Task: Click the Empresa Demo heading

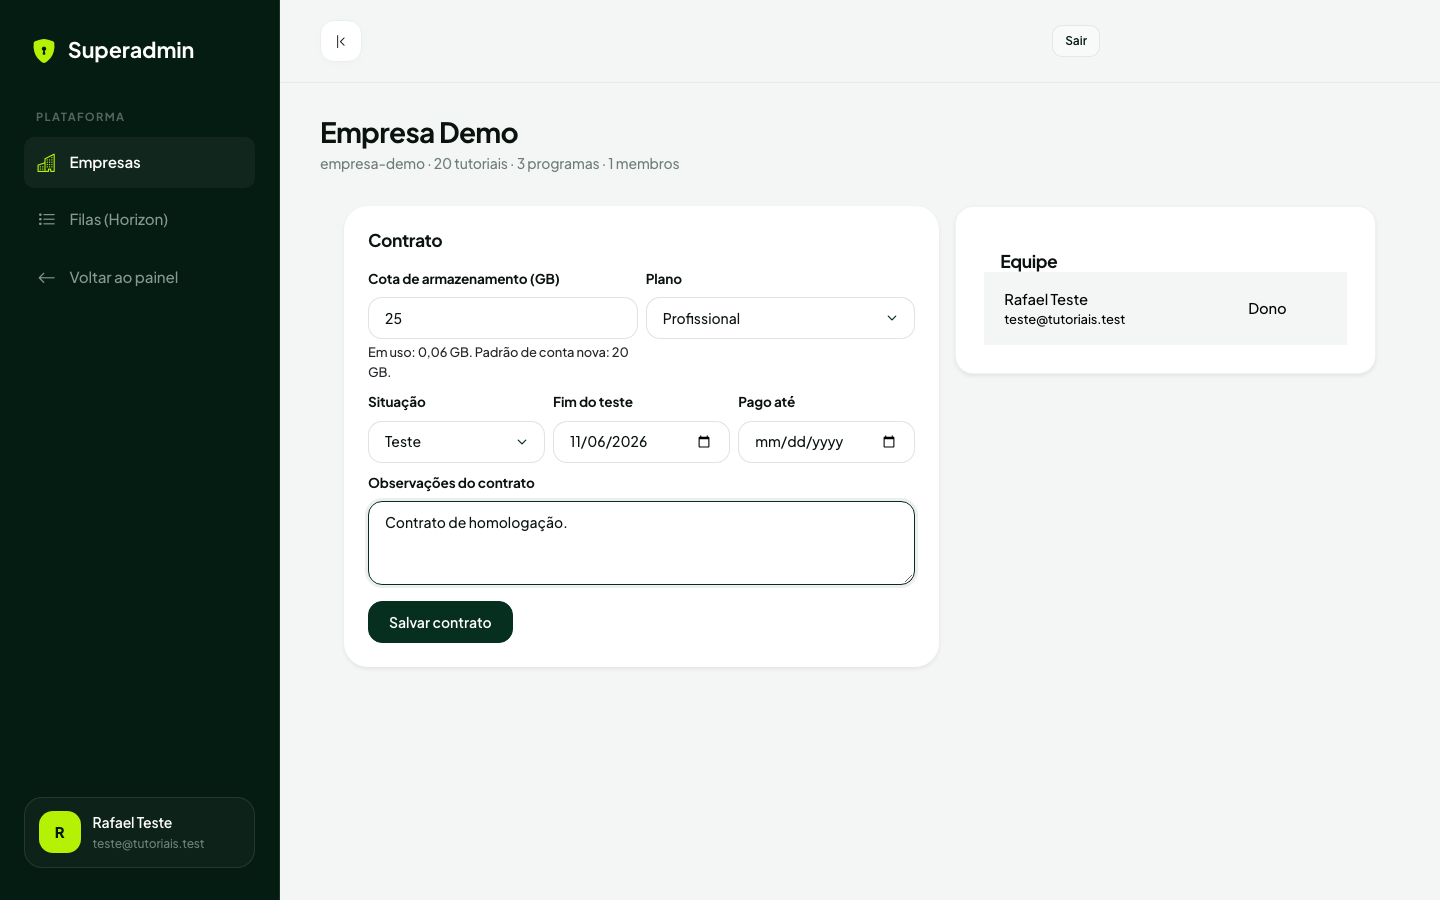Action: (x=419, y=132)
